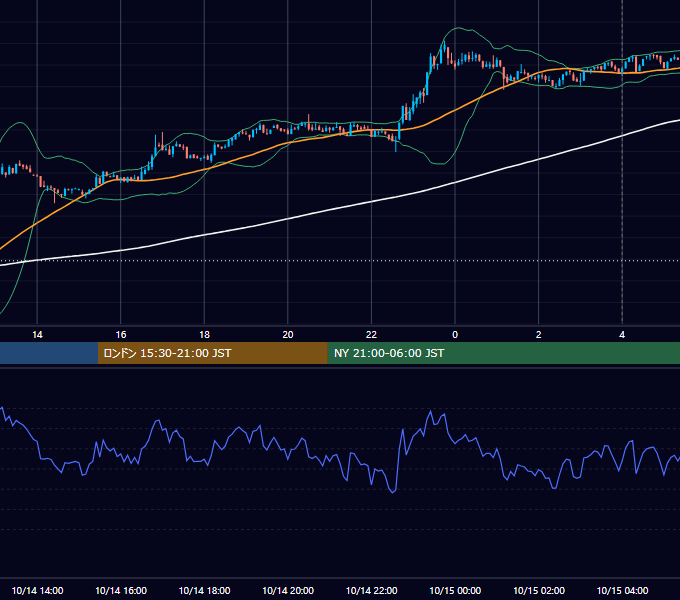Click the 10/15 00:00 date label
The image size is (680, 600).
[x=455, y=590]
